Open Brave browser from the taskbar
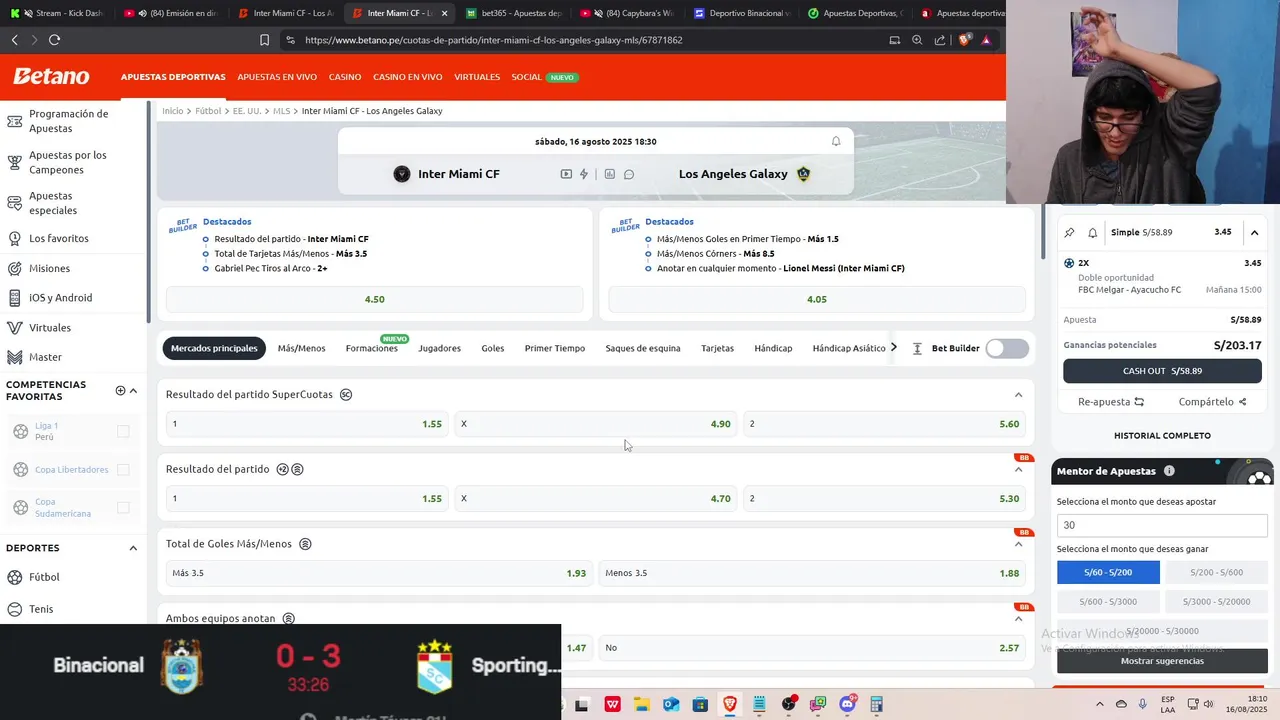This screenshot has width=1280, height=720. click(730, 704)
